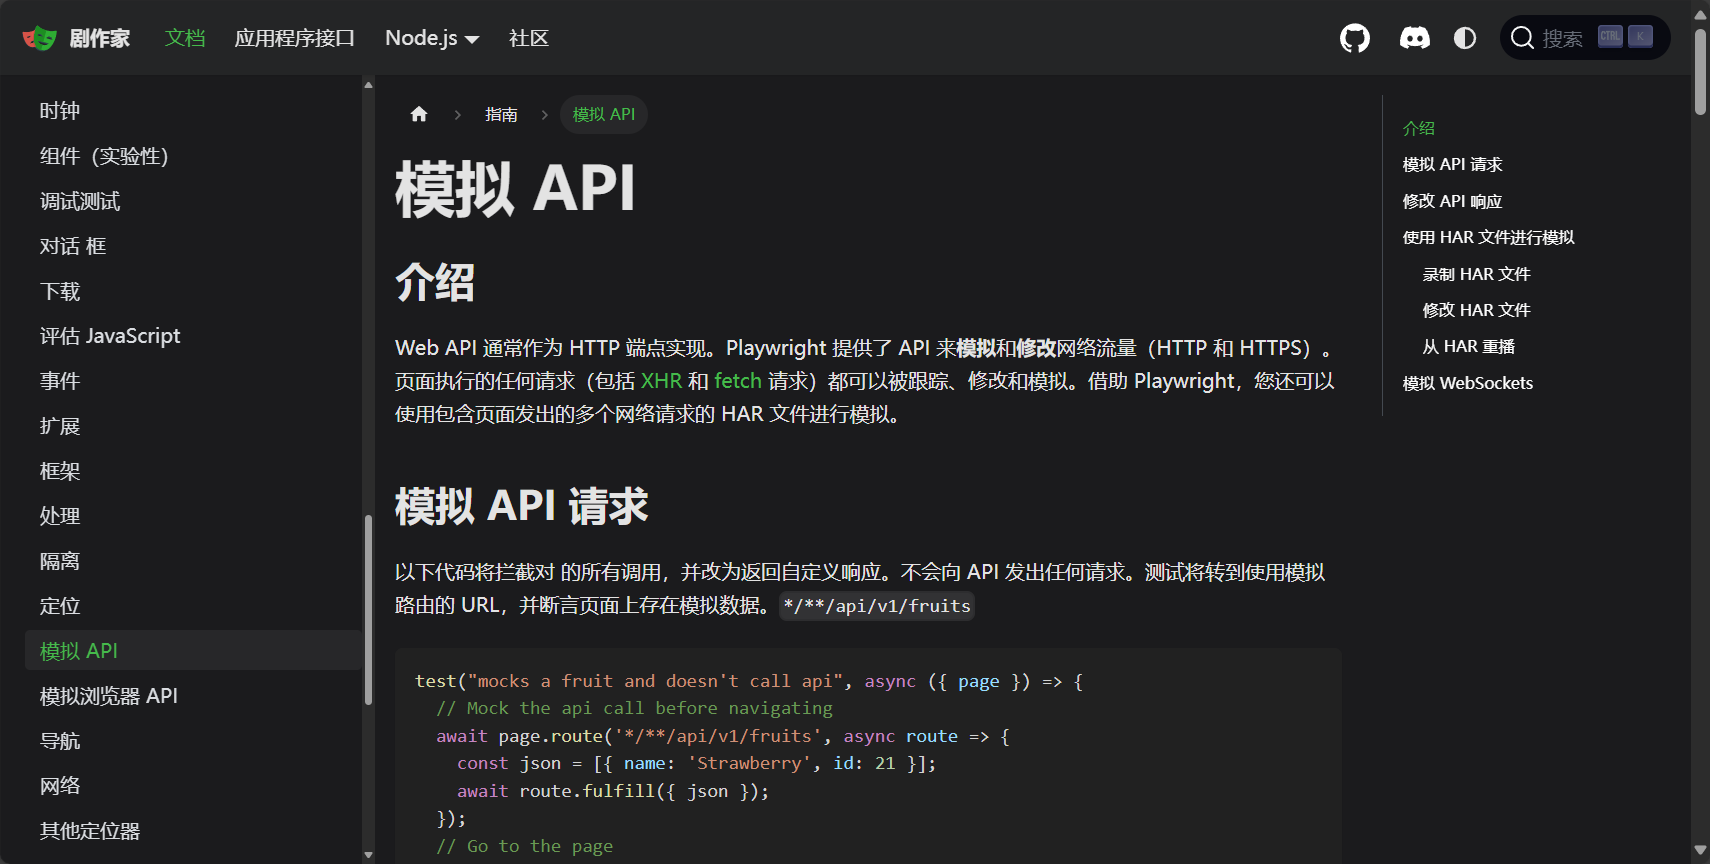1710x864 pixels.
Task: Open 框架 in the sidebar
Action: [x=194, y=471]
